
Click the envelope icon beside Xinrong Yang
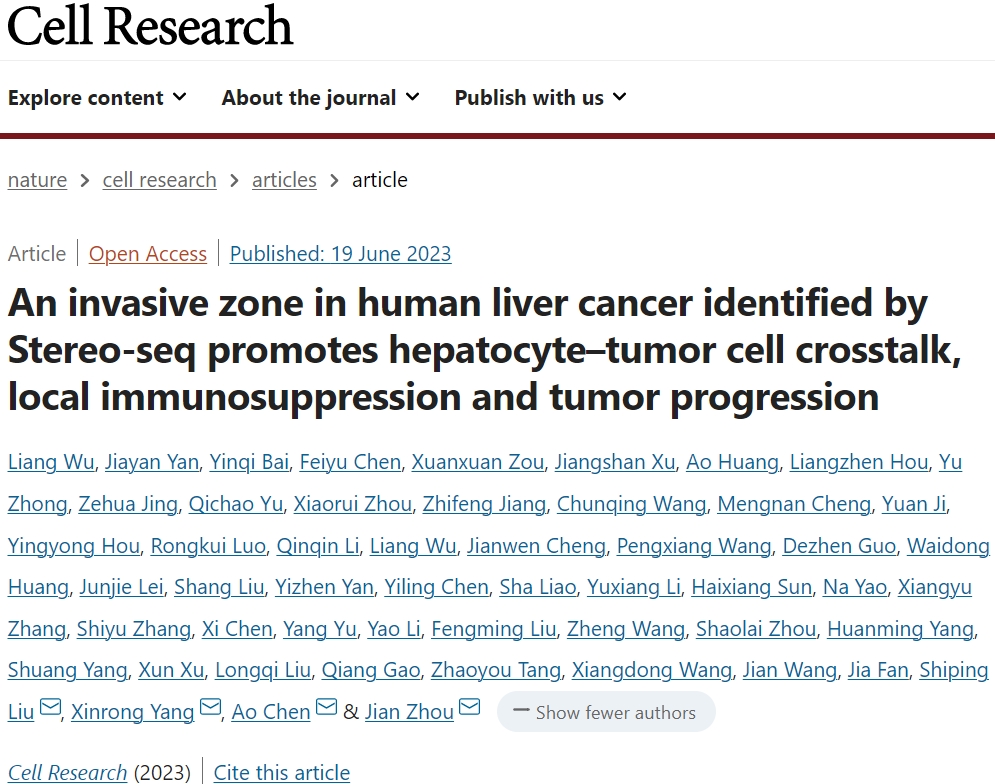point(211,707)
